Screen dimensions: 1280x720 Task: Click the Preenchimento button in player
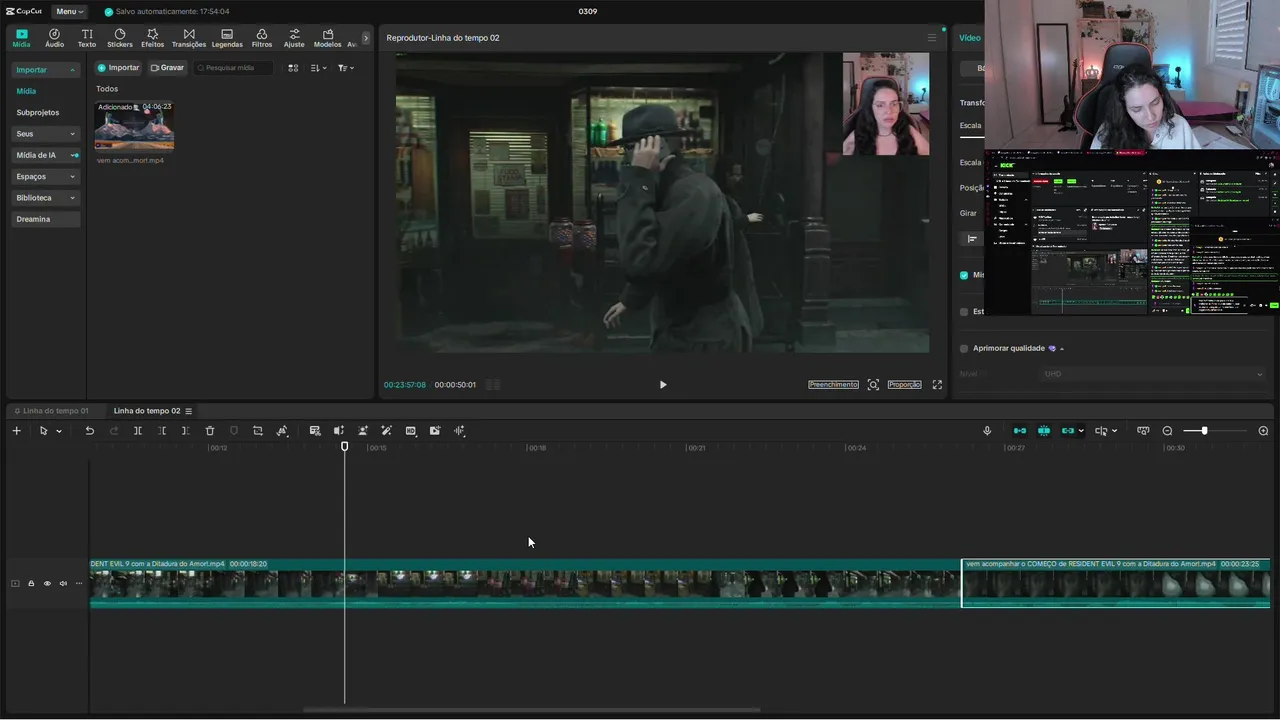coord(833,385)
